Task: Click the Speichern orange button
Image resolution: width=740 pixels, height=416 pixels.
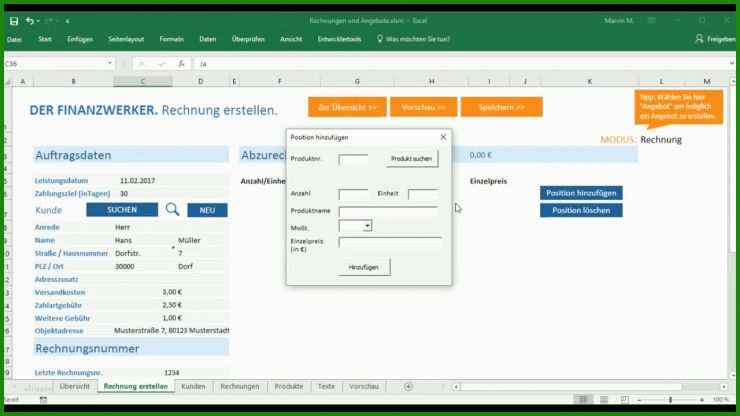Action: point(501,107)
